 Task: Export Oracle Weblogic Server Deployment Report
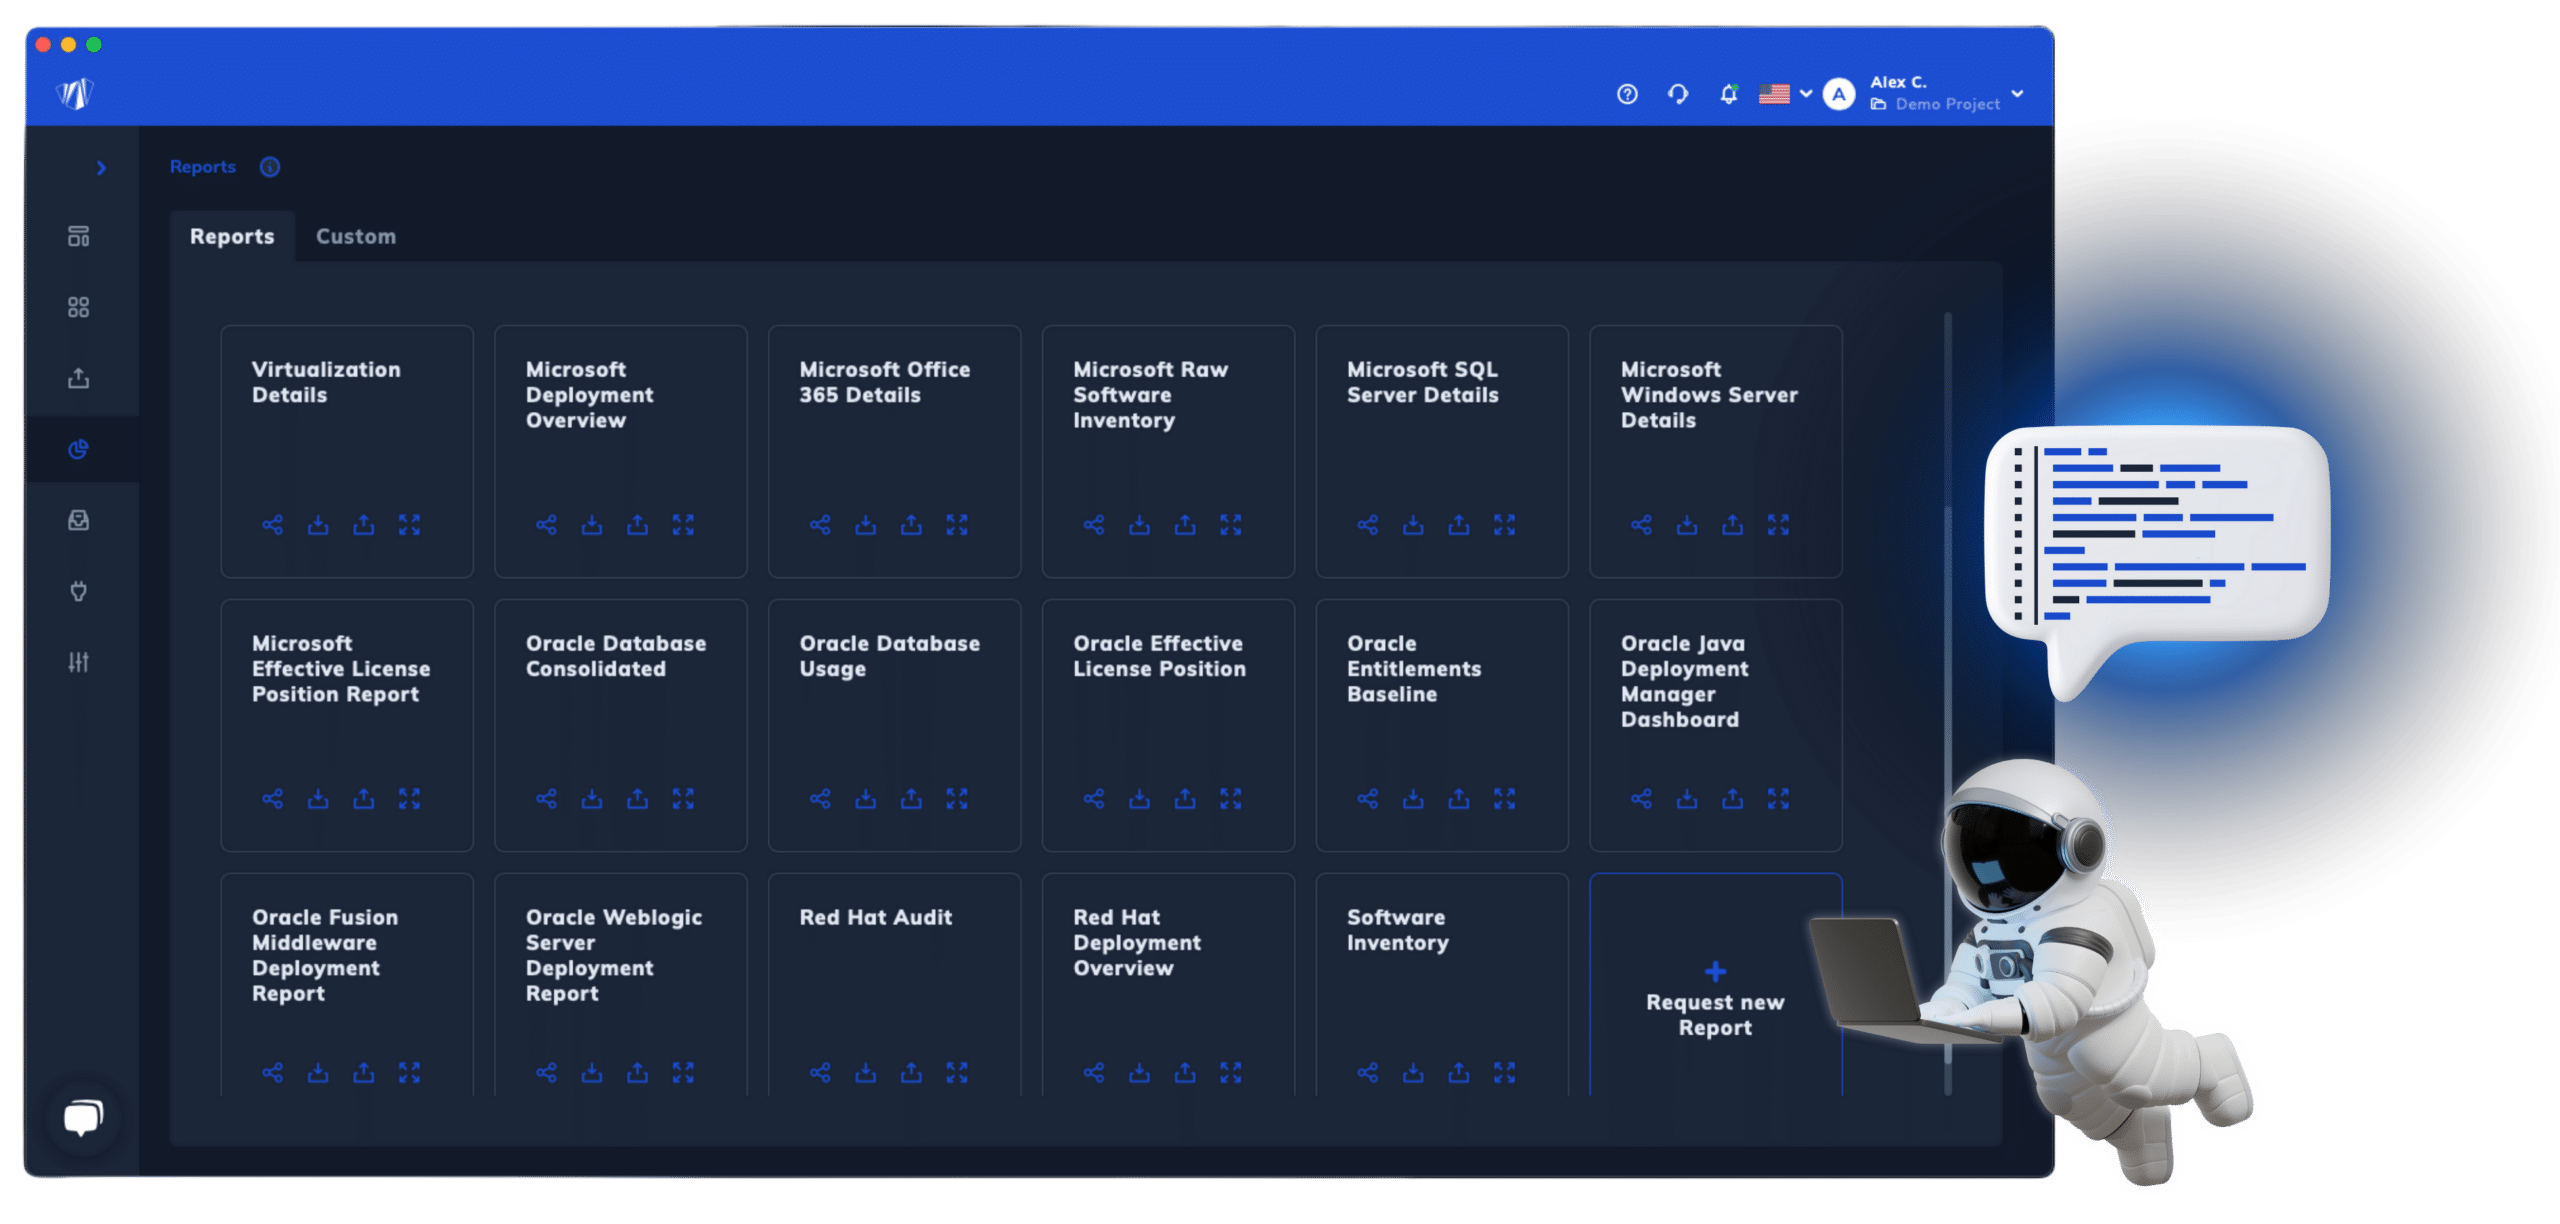(x=637, y=1073)
